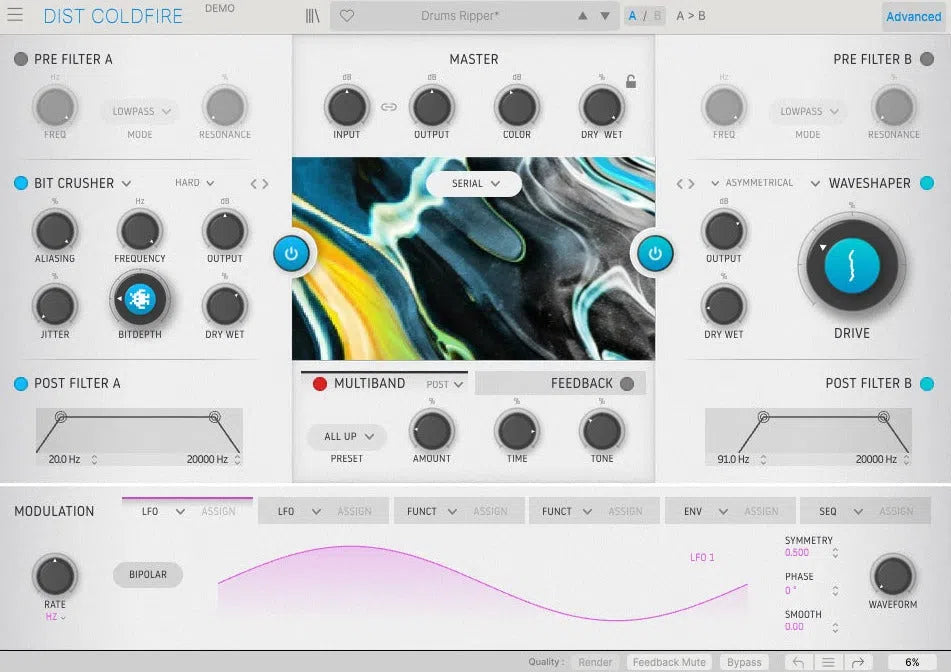Redo using the forward arrow icon
The height and width of the screenshot is (672, 951).
click(x=857, y=661)
